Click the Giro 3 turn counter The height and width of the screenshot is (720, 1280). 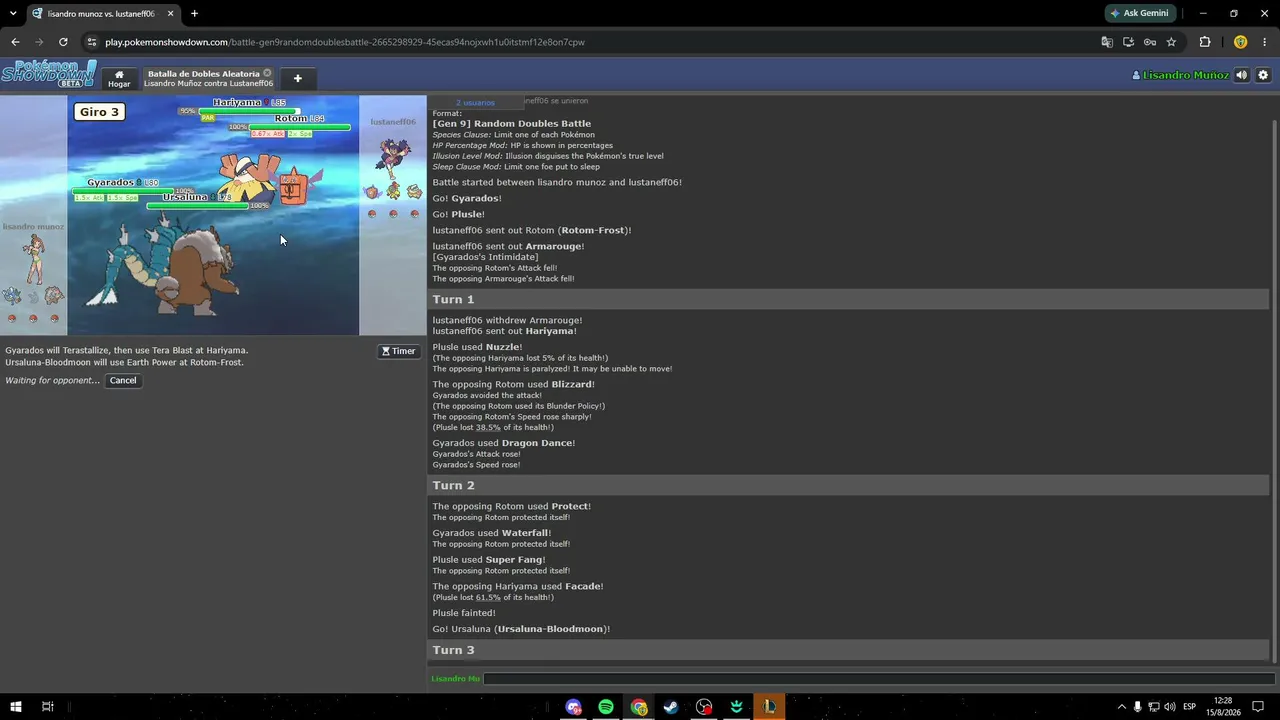coord(99,112)
